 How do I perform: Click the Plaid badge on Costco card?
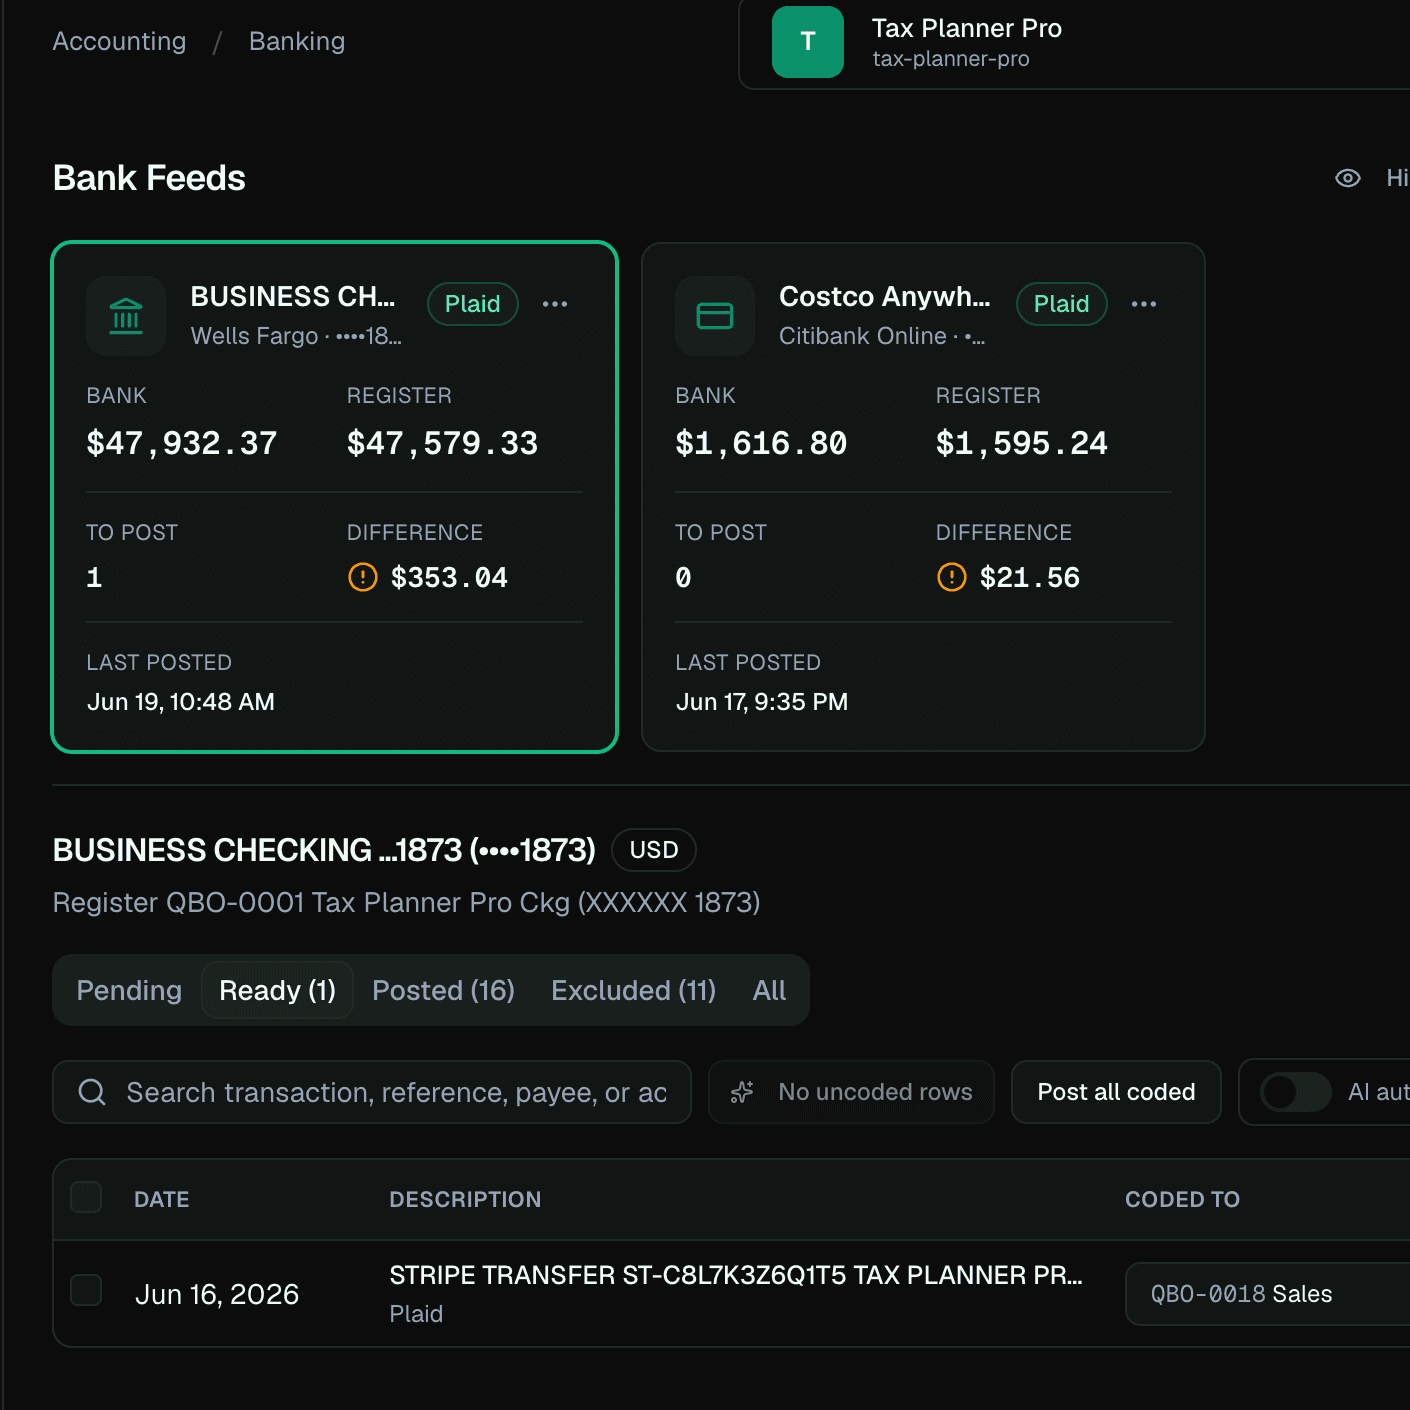[x=1061, y=304]
